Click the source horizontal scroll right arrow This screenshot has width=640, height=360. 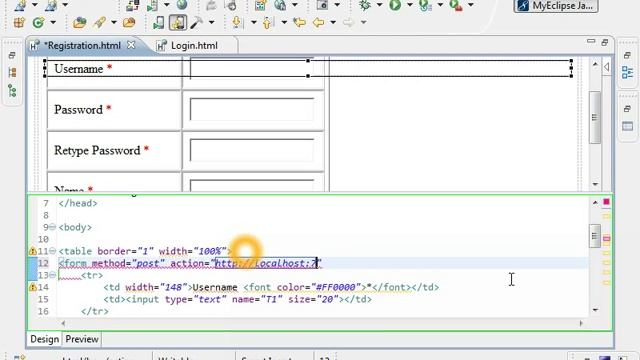(581, 323)
